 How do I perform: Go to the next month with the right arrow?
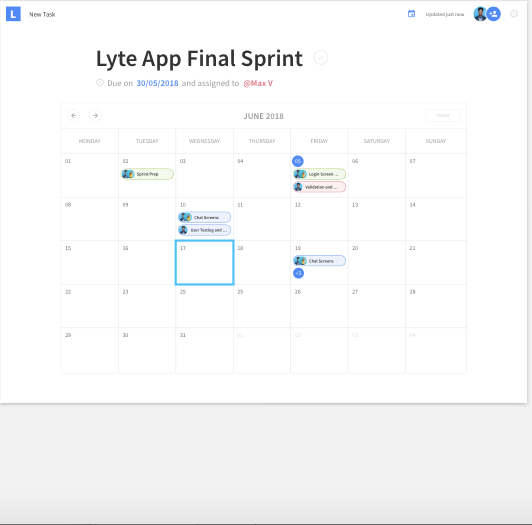95,115
